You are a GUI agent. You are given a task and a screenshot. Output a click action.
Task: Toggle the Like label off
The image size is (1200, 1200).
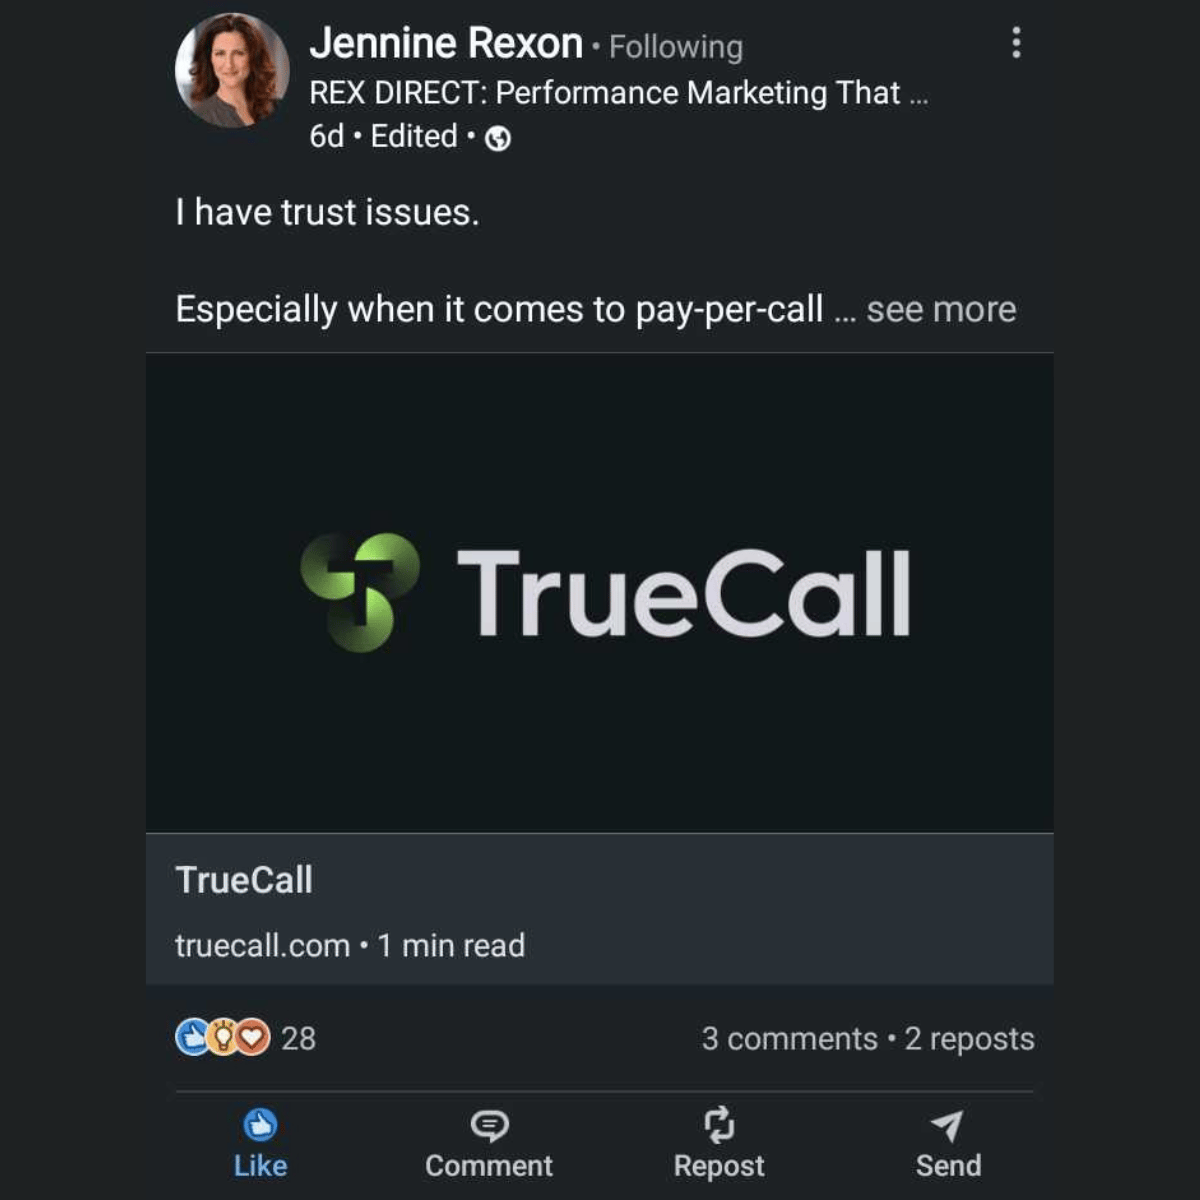(x=260, y=1166)
